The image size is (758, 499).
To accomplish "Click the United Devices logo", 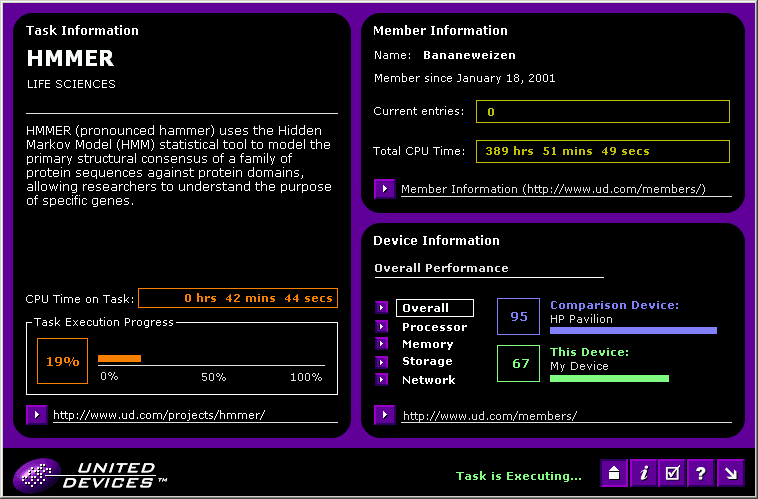I will [90, 475].
